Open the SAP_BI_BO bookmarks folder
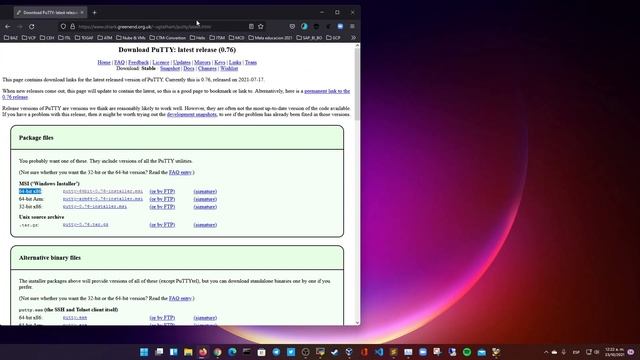The height and width of the screenshot is (360, 640). 309,38
